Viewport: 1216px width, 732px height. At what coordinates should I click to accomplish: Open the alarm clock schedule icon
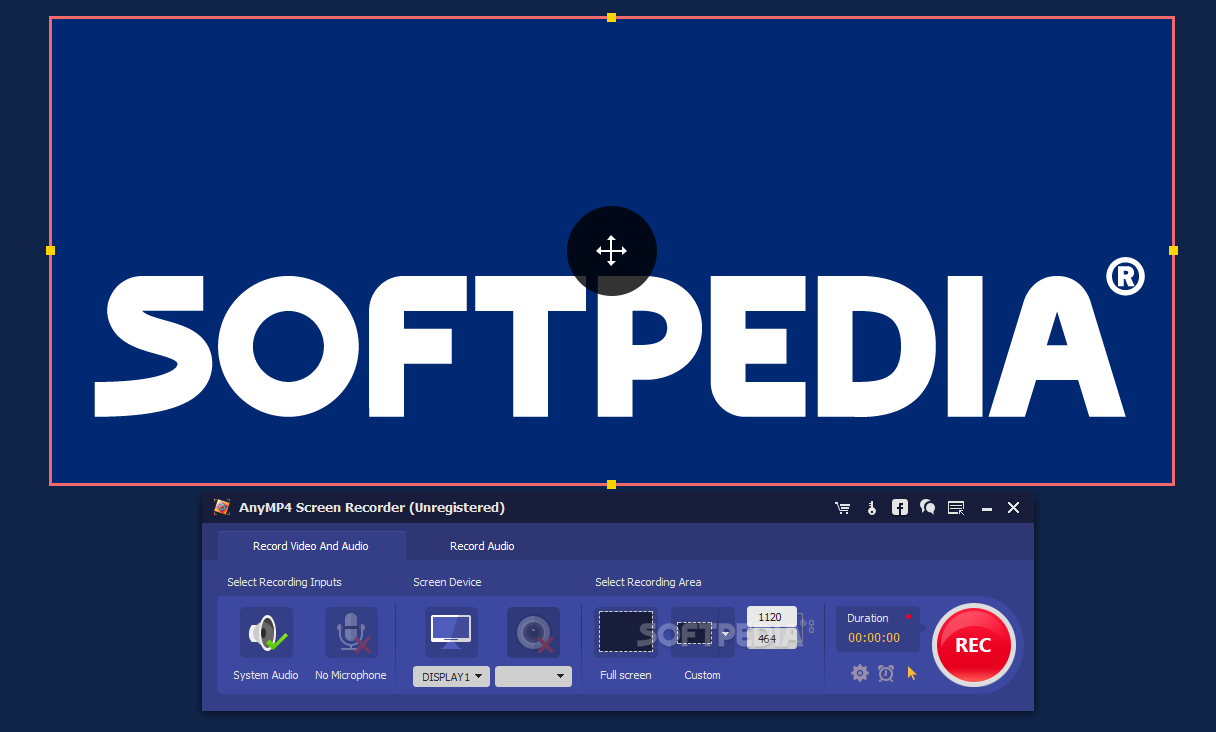886,673
